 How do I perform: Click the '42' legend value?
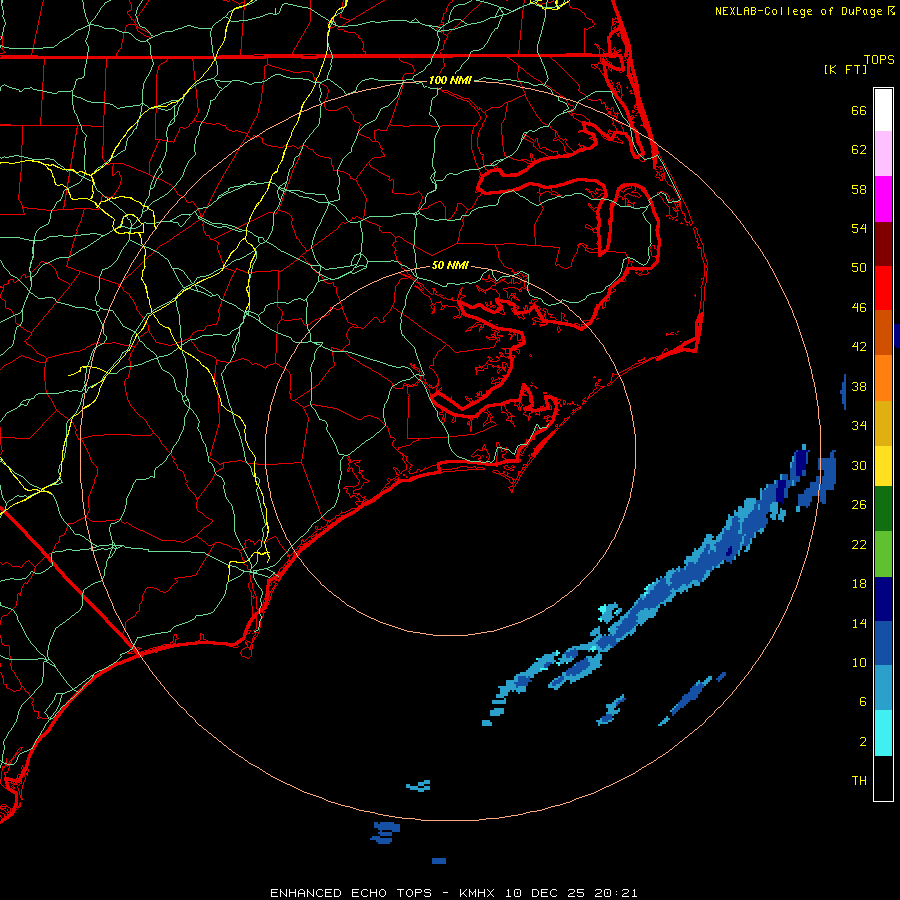pyautogui.click(x=859, y=347)
